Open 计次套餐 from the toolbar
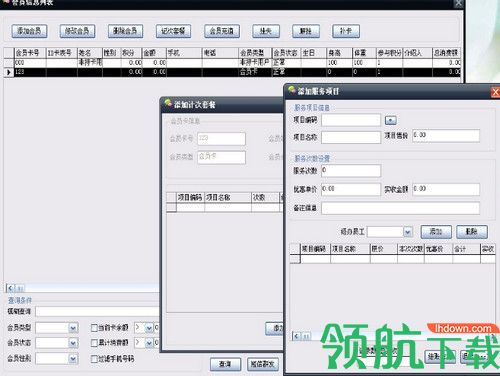The width and height of the screenshot is (500, 376). click(x=173, y=31)
